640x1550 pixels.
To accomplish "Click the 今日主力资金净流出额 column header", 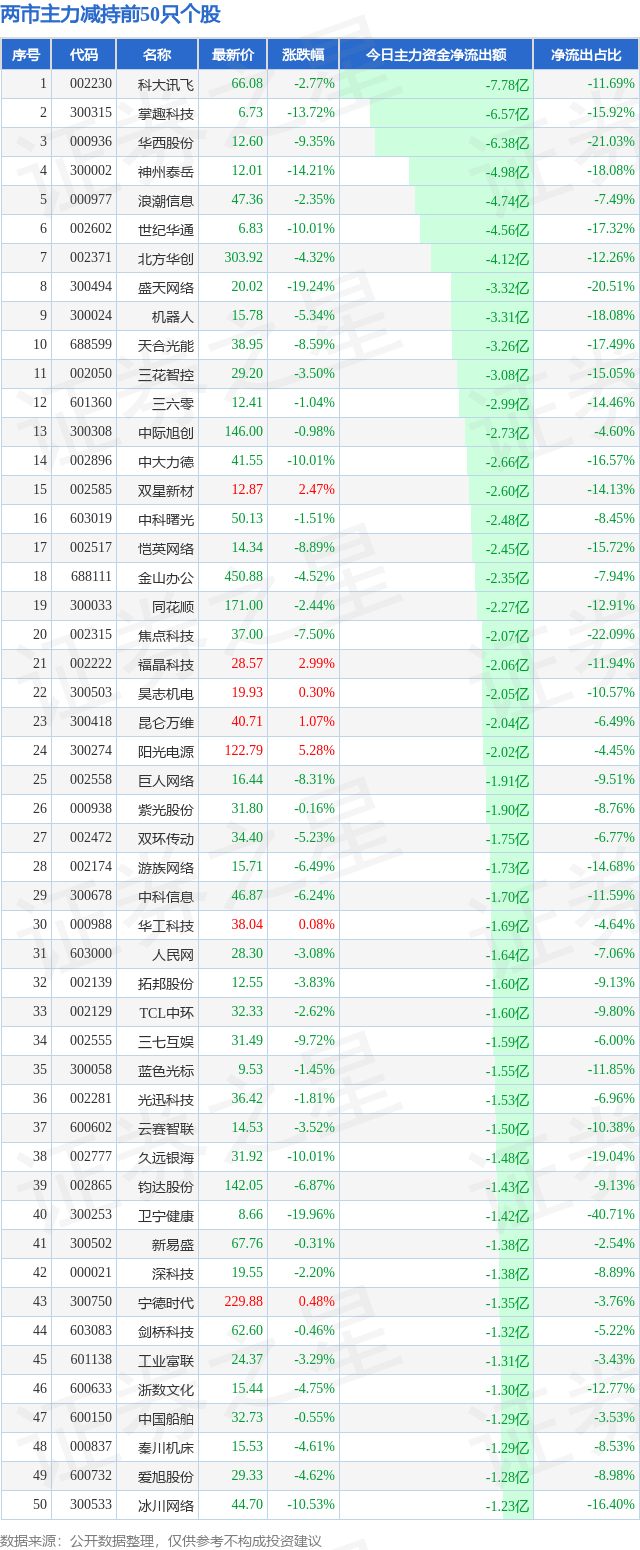I will pos(436,55).
